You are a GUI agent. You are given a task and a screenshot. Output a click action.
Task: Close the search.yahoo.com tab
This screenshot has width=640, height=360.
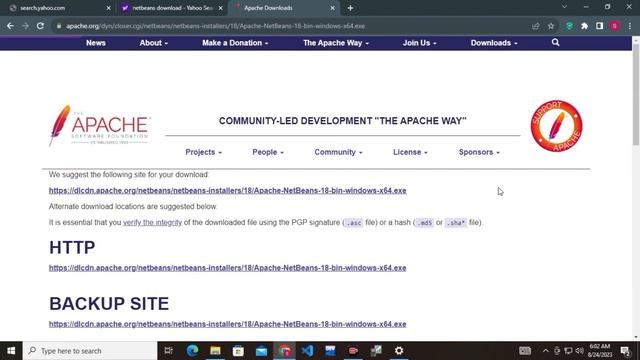click(x=109, y=8)
